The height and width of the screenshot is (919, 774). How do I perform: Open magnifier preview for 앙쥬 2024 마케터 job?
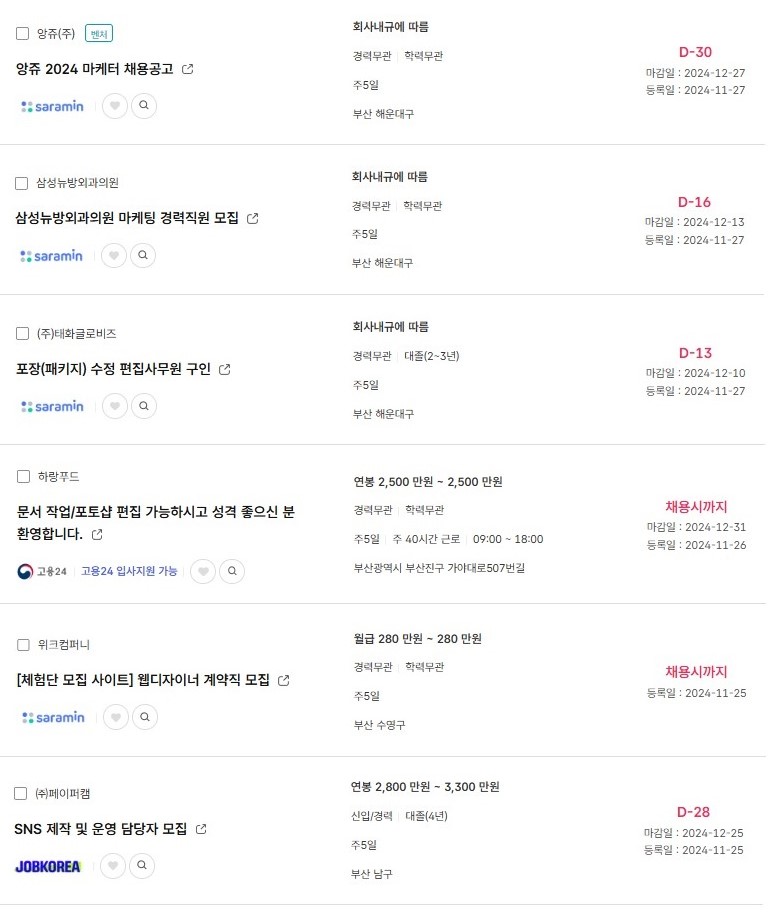(144, 105)
